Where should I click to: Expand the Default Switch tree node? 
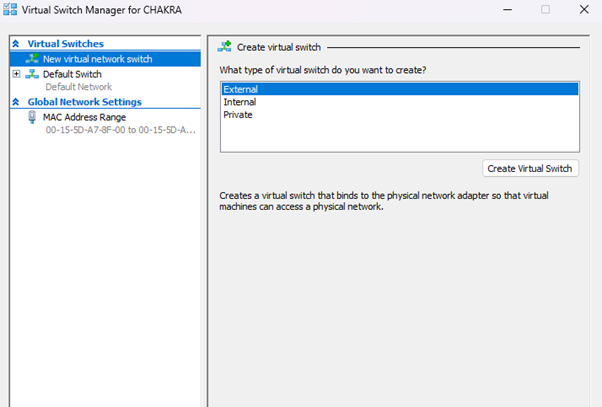[16, 74]
